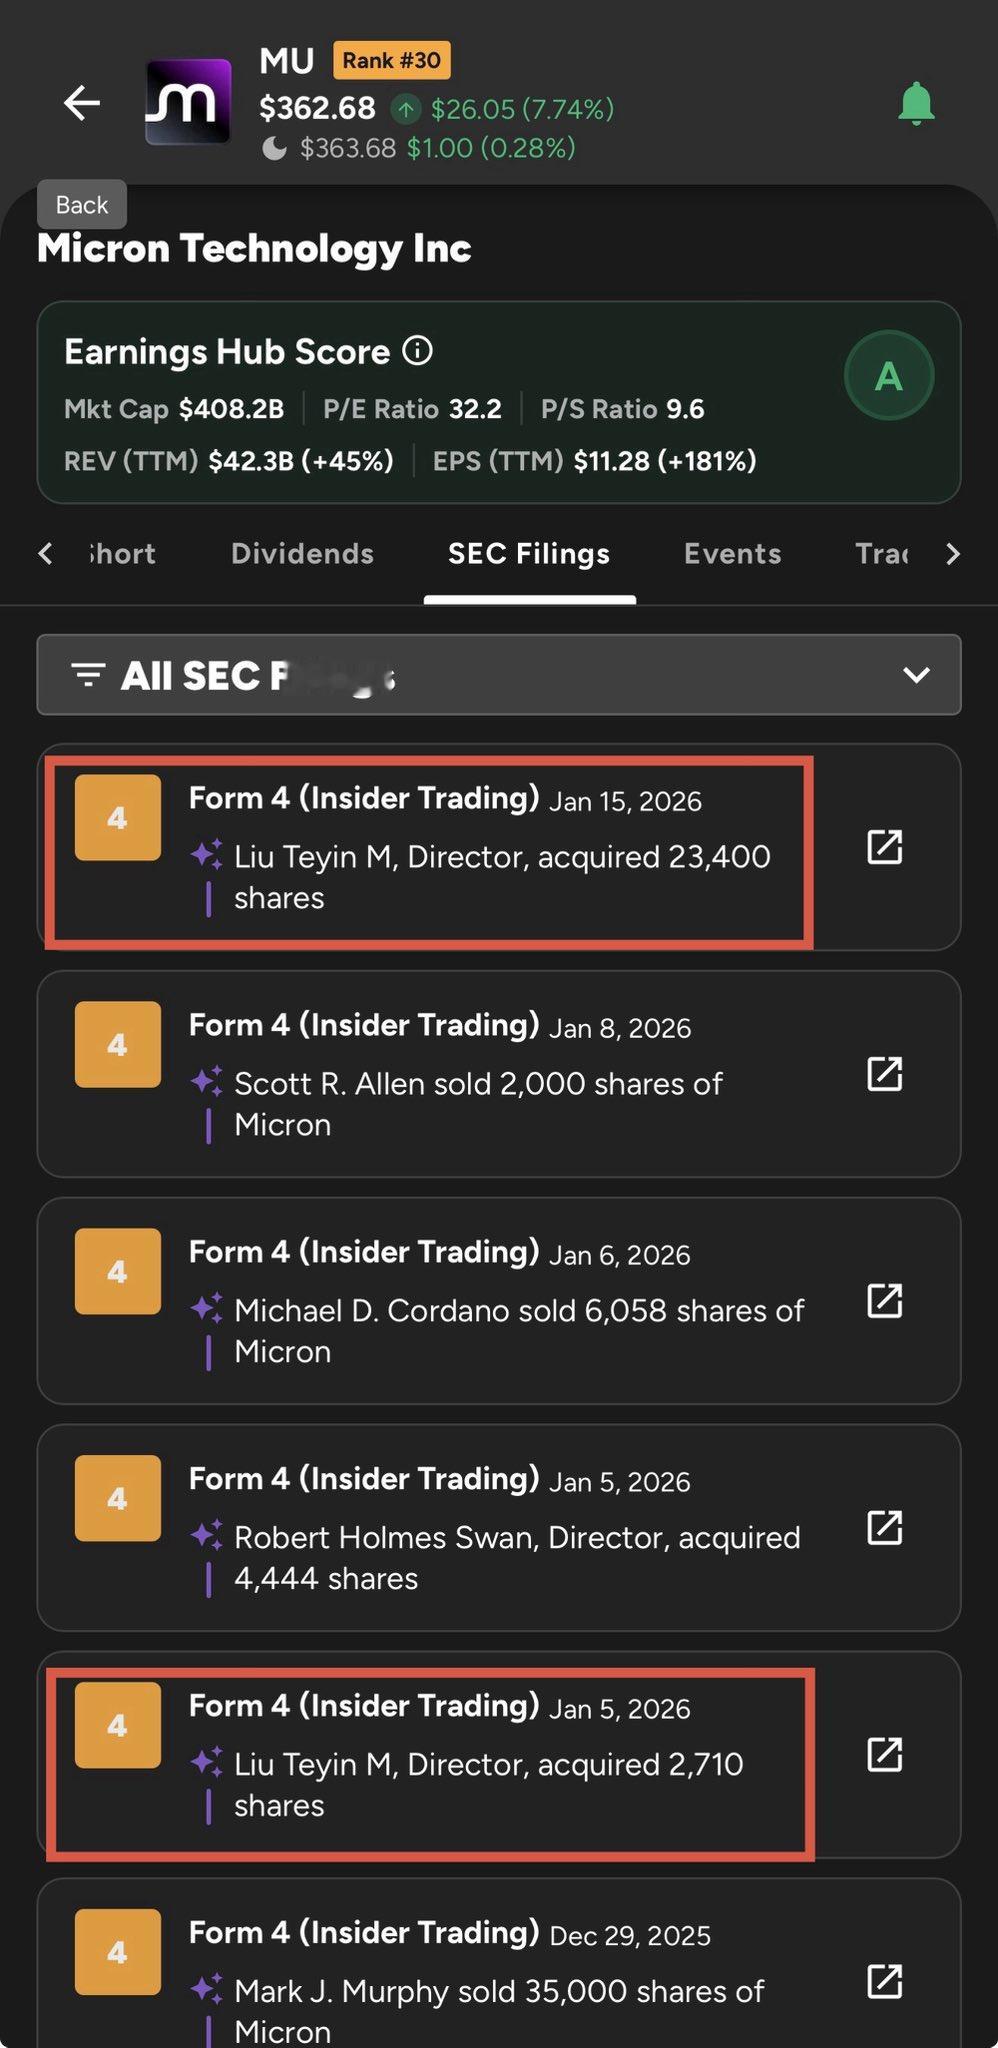The height and width of the screenshot is (2048, 998).
Task: Tap the back arrow in header
Action: tap(82, 103)
